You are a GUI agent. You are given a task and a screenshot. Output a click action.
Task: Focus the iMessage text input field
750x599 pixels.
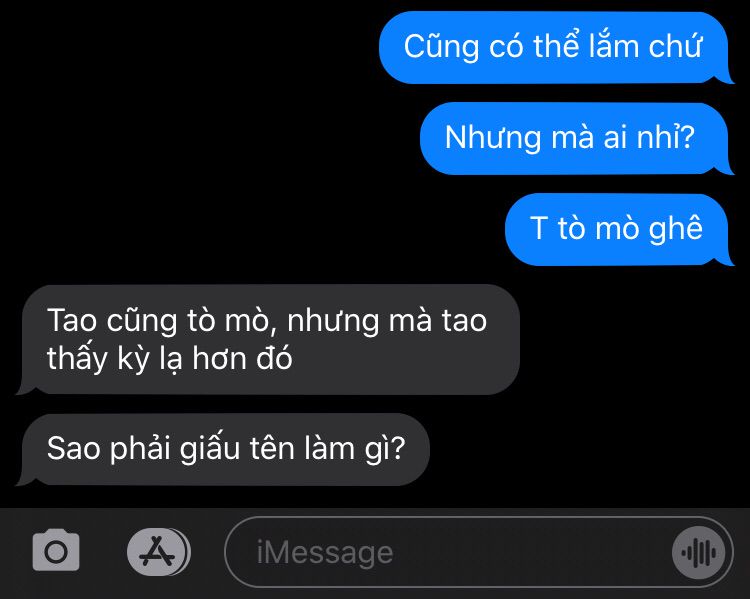click(x=478, y=553)
